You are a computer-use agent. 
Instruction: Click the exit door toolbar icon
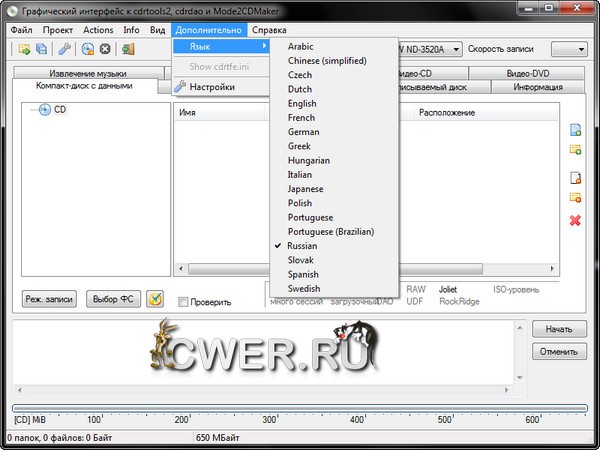point(128,49)
